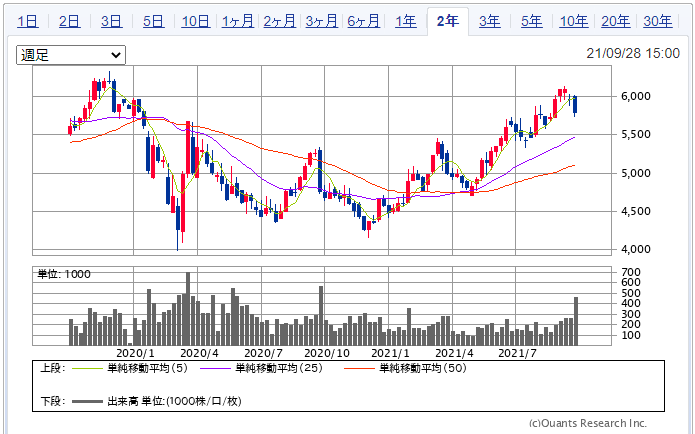This screenshot has height=434, width=695.
Task: Switch to the 1日 time range tab
Action: 28,21
